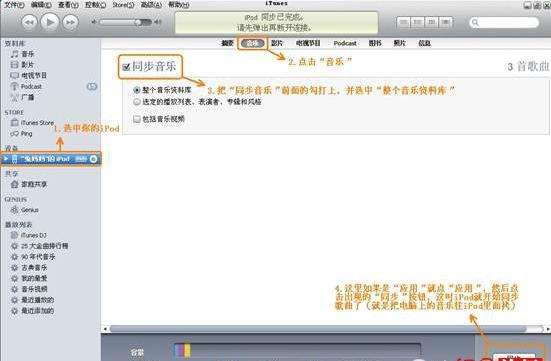
Task: Open 影片 library in sidebar
Action: coord(23,65)
